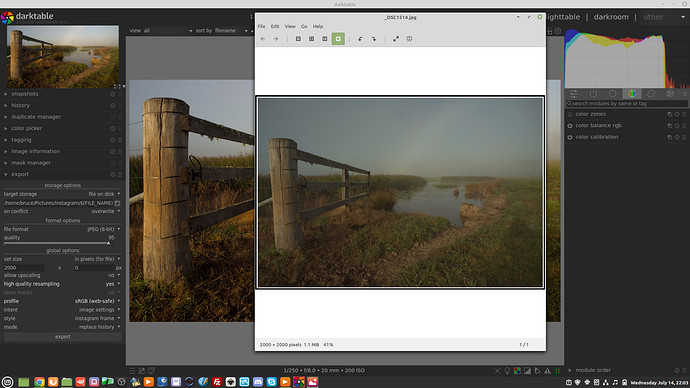Viewport: 690px width, 388px height.
Task: Open presets for color calibration module
Action: 684,137
